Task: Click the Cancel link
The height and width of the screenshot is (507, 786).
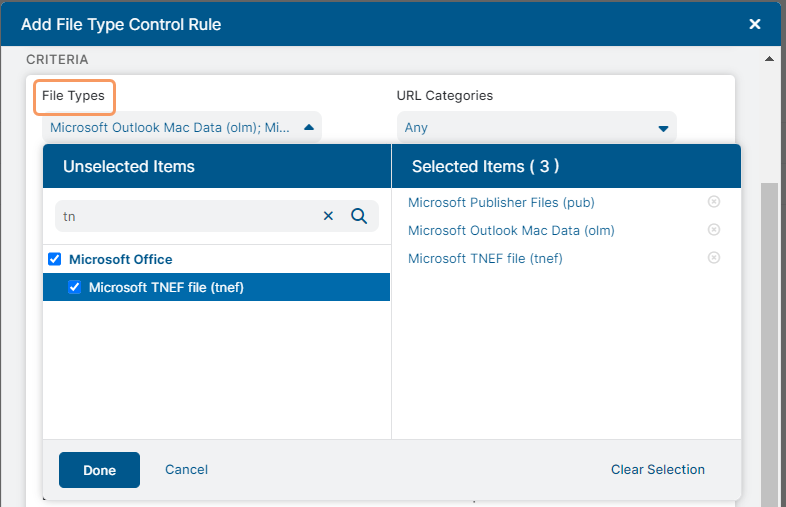Action: (186, 470)
